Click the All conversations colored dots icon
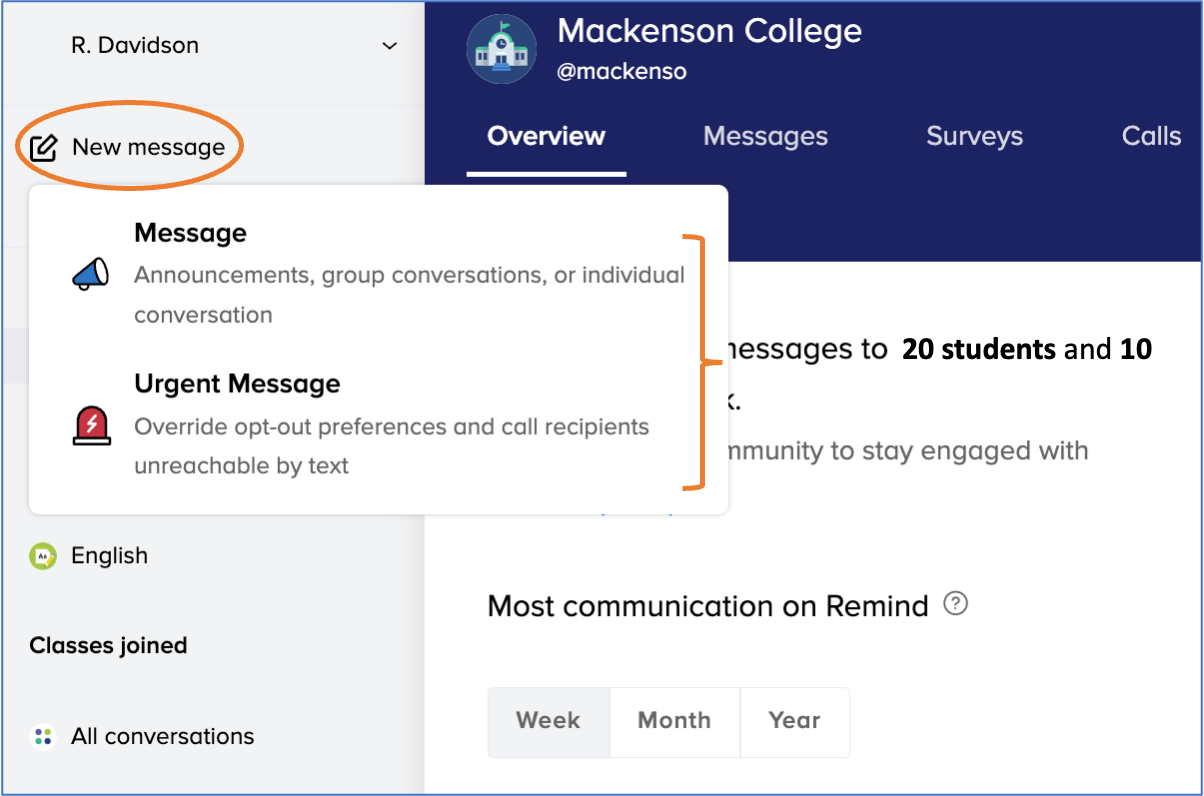This screenshot has width=1204, height=796. (x=42, y=737)
